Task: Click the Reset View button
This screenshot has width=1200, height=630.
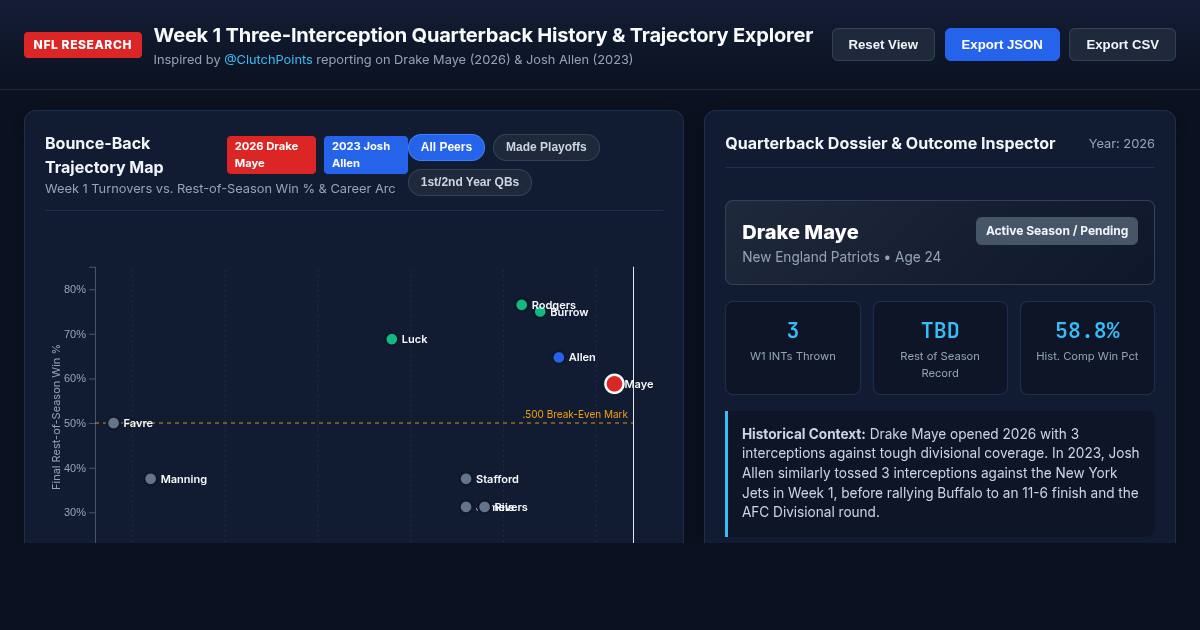Action: (883, 44)
